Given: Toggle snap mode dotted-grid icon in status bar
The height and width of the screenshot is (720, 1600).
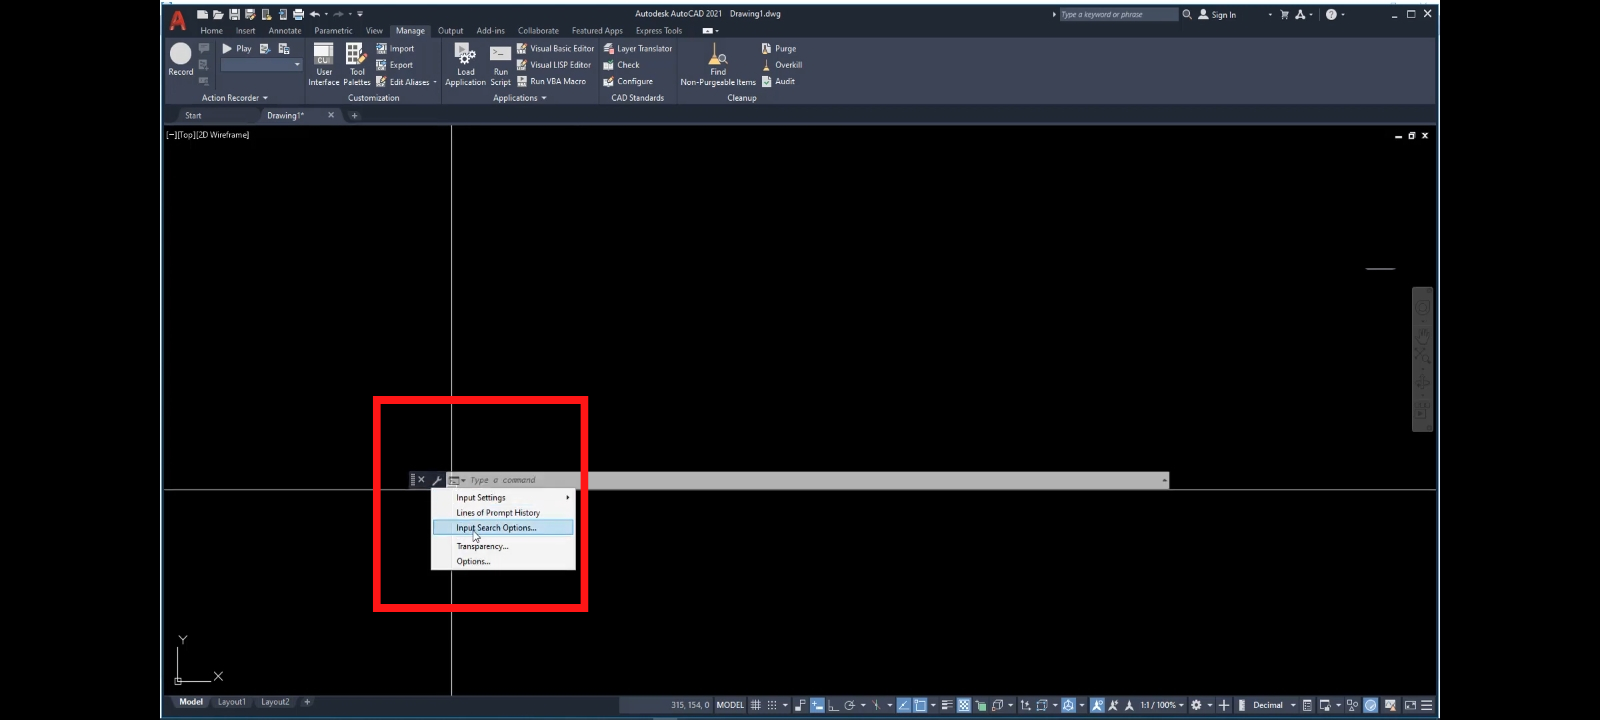Looking at the screenshot, I should (x=772, y=705).
